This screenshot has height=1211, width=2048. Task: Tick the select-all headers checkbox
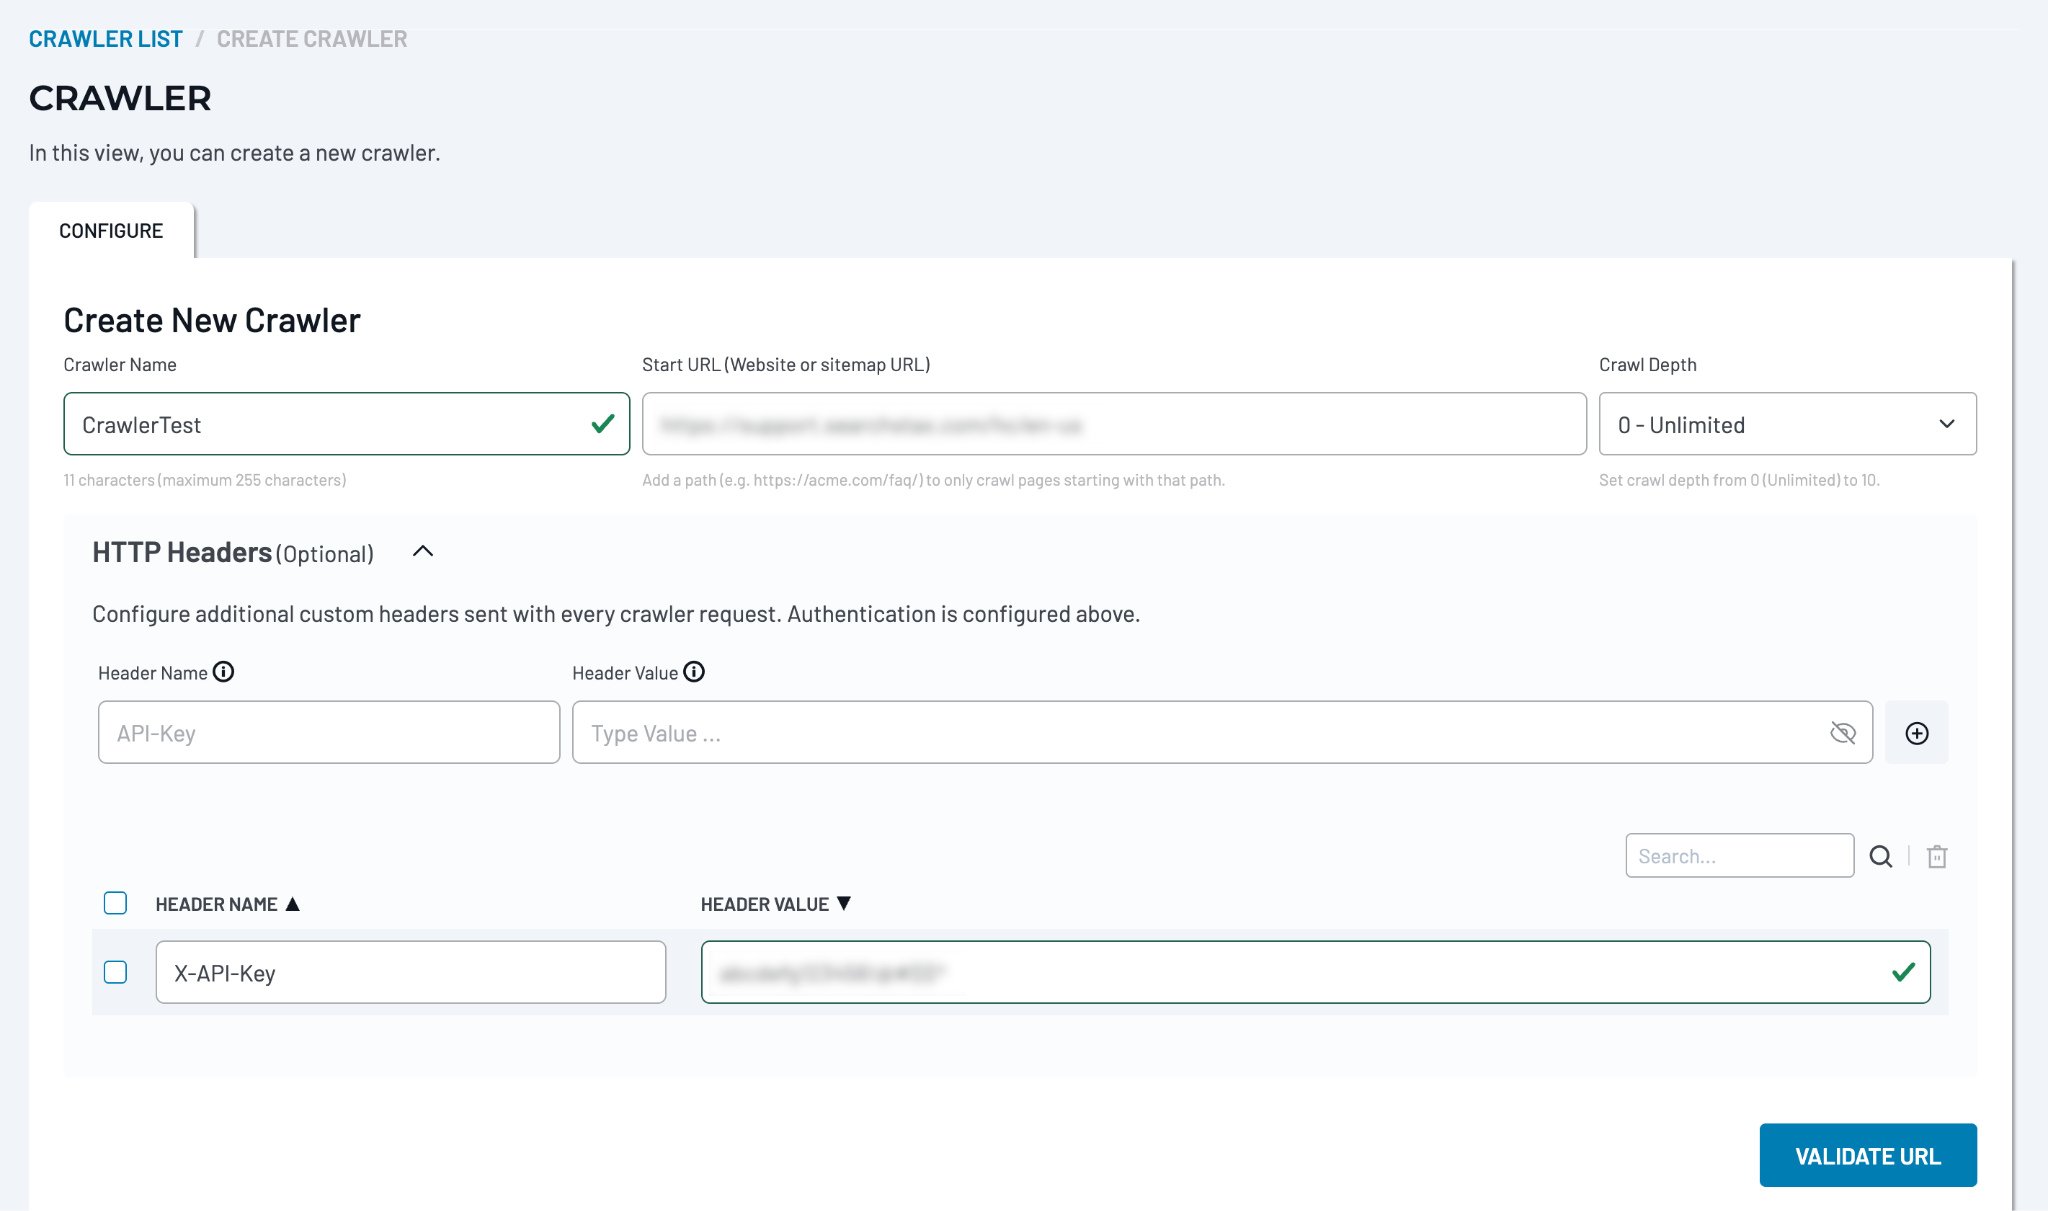click(116, 903)
